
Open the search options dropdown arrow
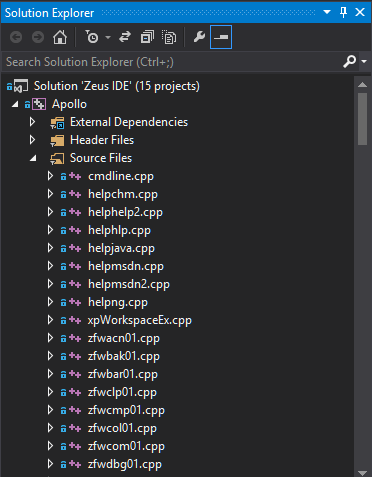(364, 62)
